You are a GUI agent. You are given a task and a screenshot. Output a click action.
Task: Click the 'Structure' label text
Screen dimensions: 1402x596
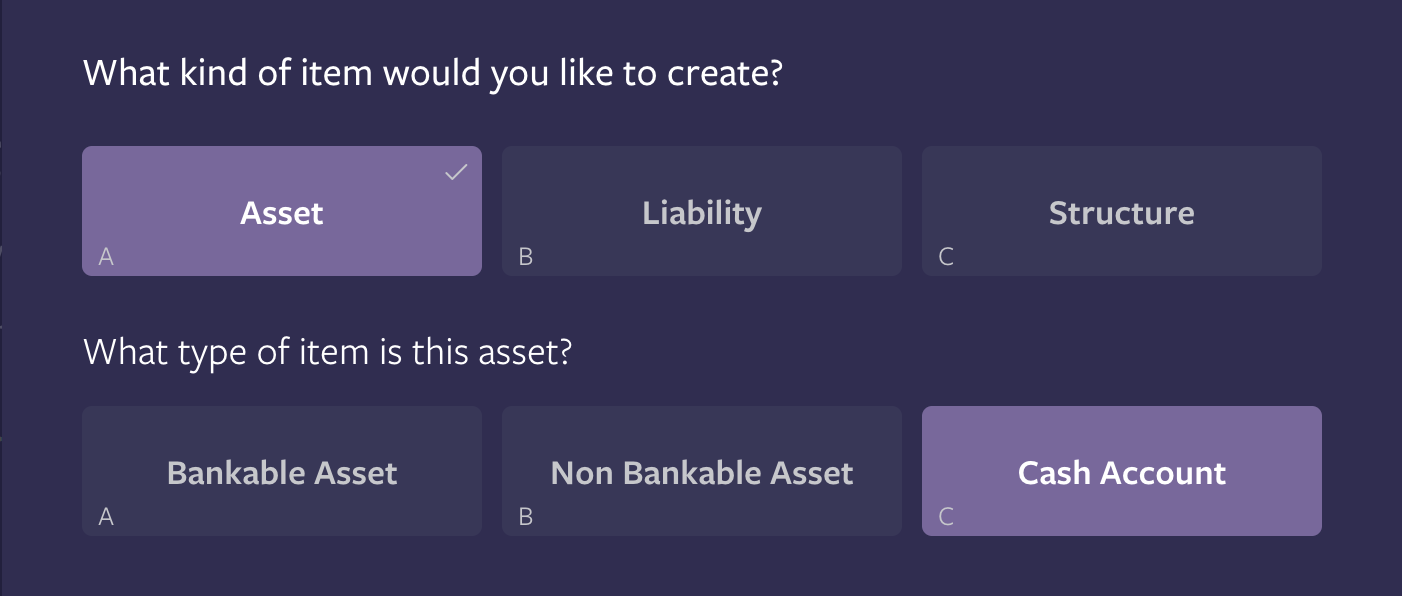[x=1121, y=213]
